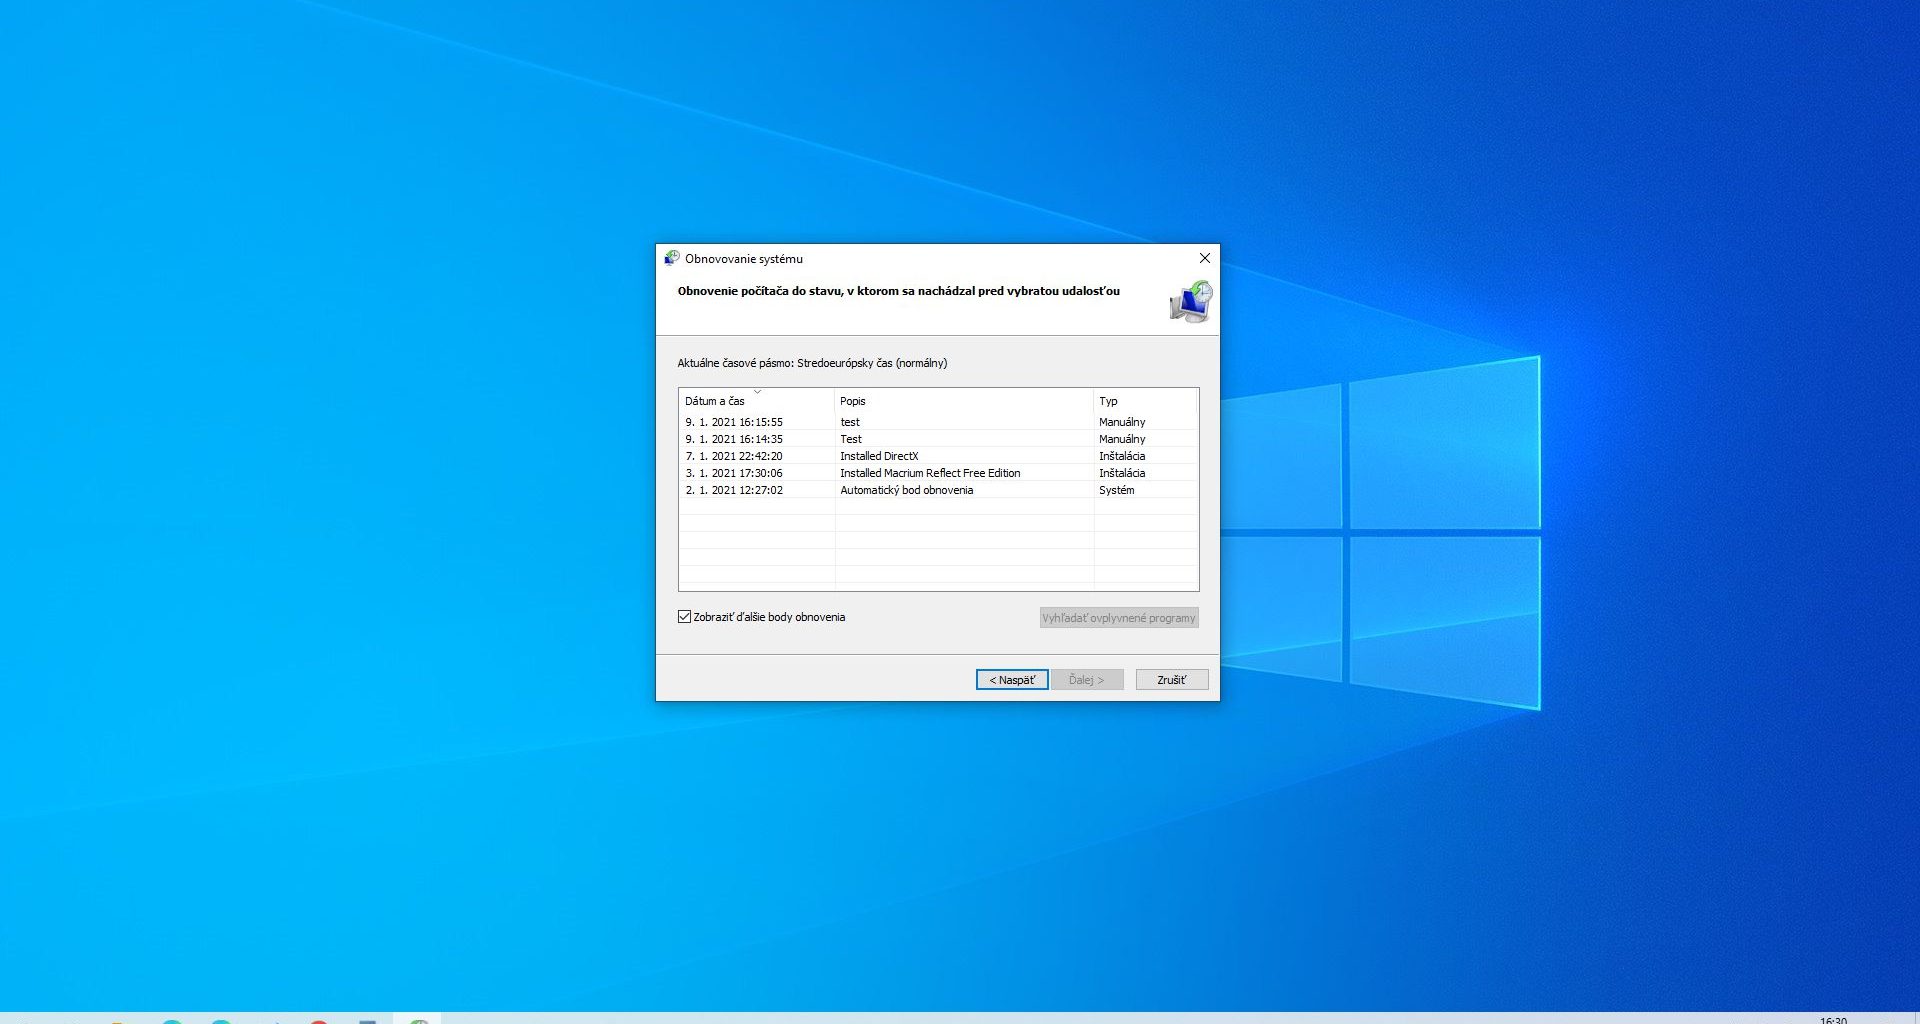This screenshot has height=1024, width=1920.
Task: Close the Obnovovanie systému dialog
Action: [1204, 258]
